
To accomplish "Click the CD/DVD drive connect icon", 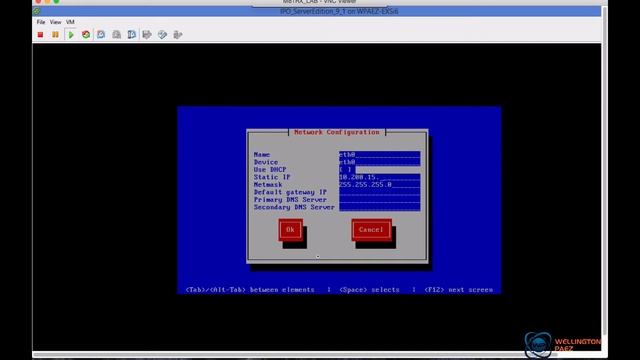I will (x=162, y=35).
